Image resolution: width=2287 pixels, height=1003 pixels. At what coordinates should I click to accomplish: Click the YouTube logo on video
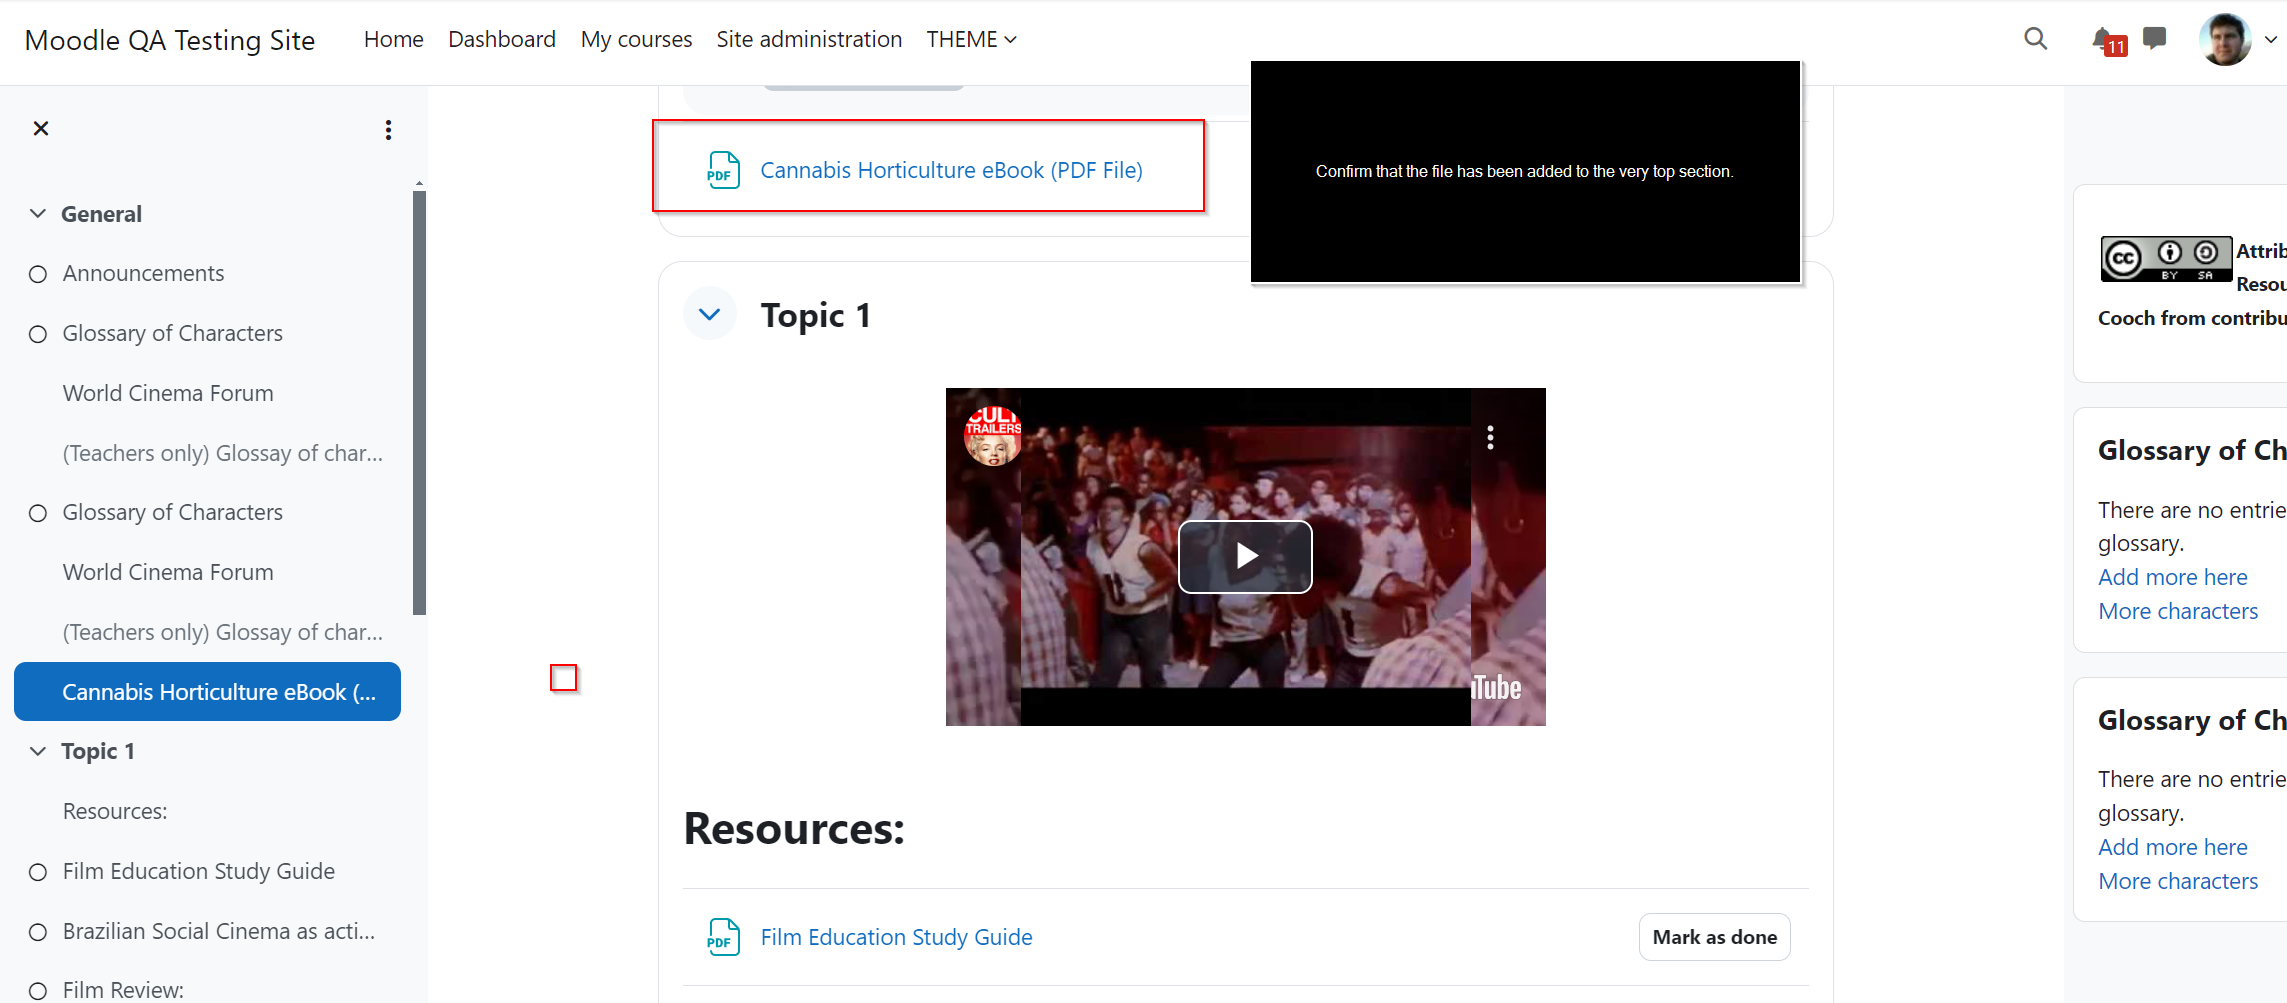coord(1497,688)
